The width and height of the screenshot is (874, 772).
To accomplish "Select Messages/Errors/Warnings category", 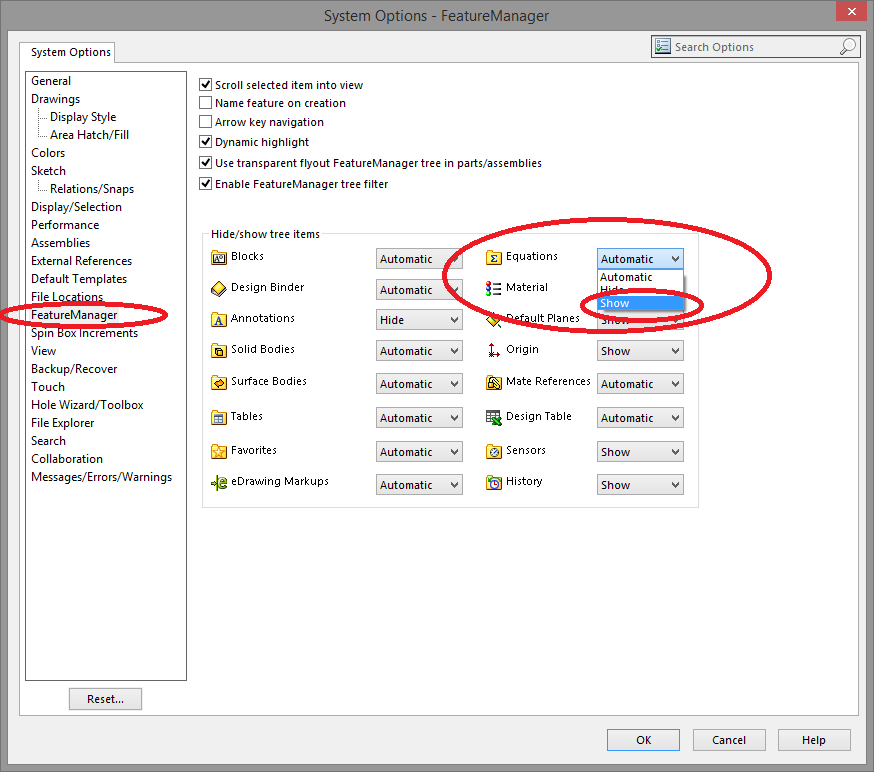I will tap(101, 477).
